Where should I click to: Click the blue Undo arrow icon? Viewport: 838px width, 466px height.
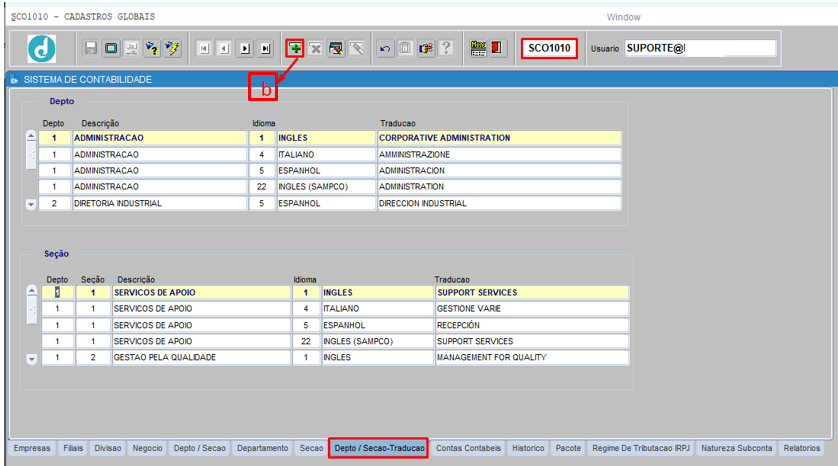[x=385, y=49]
